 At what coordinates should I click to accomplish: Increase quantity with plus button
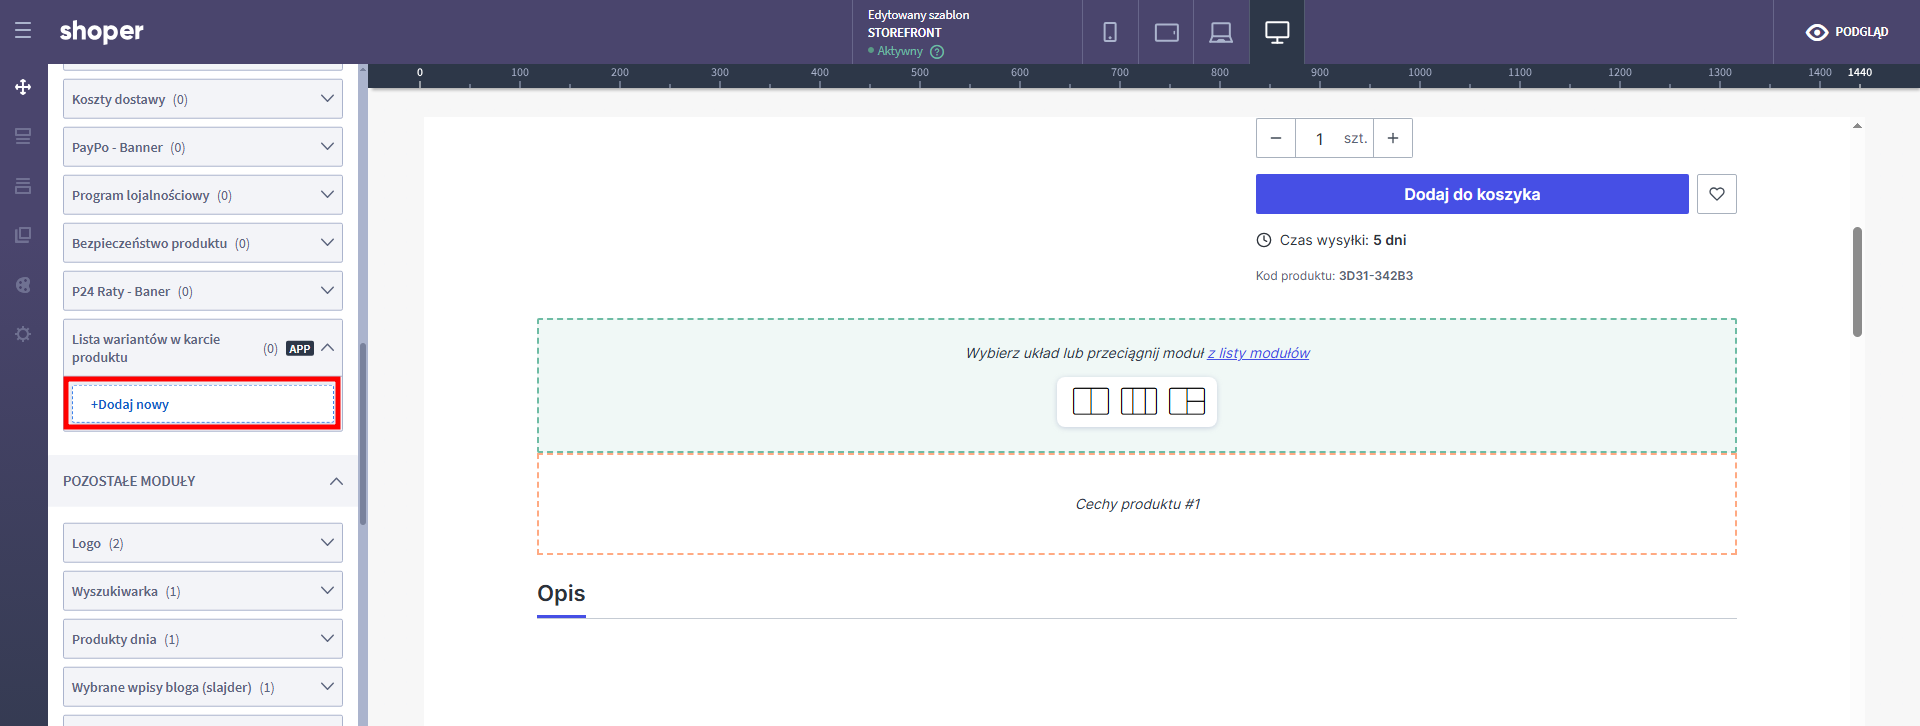tap(1392, 138)
